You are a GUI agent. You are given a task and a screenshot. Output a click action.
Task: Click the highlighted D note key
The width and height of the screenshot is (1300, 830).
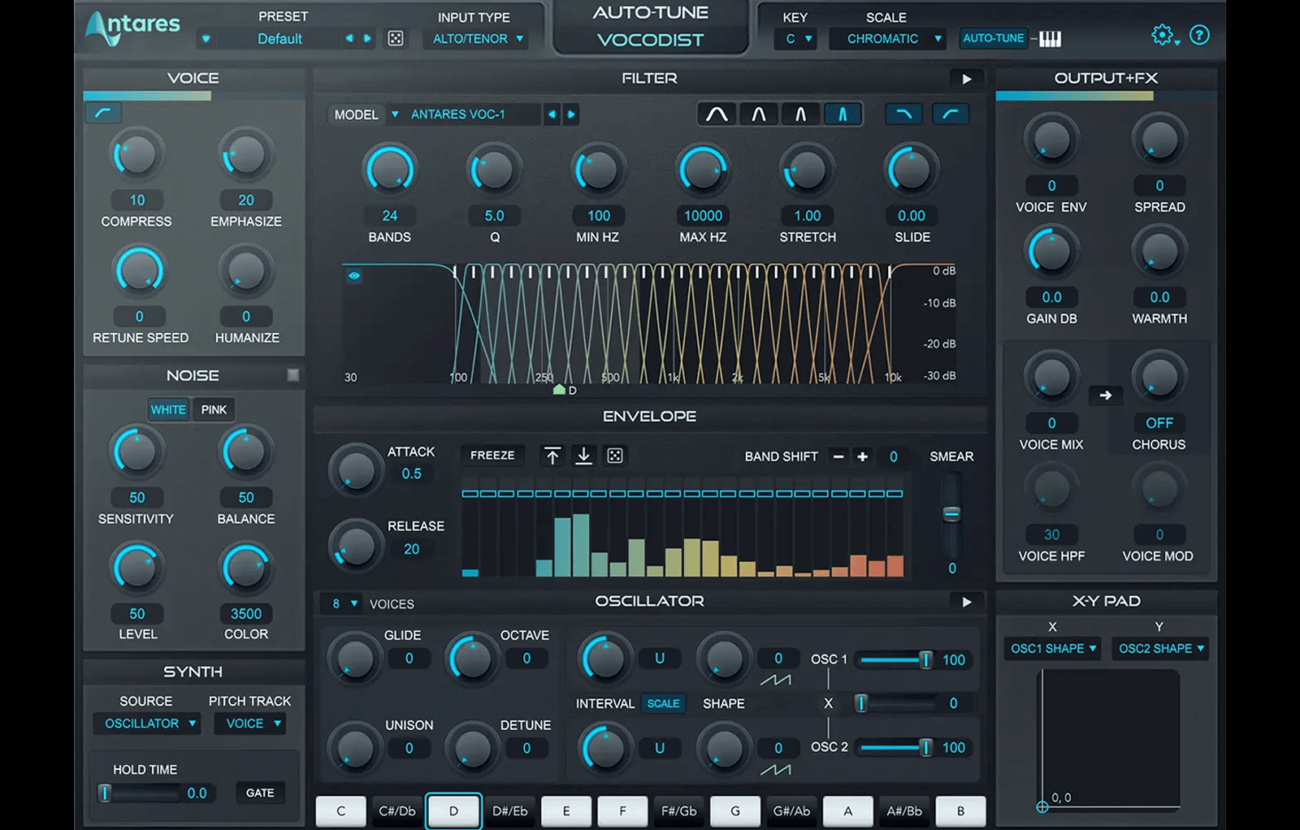click(x=454, y=811)
